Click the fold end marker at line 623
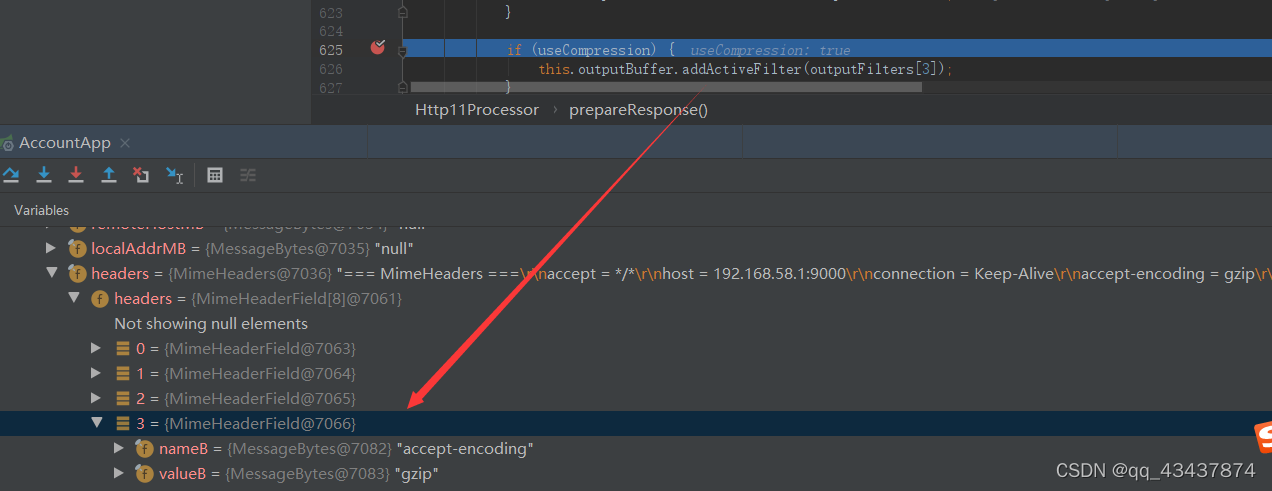 click(403, 12)
